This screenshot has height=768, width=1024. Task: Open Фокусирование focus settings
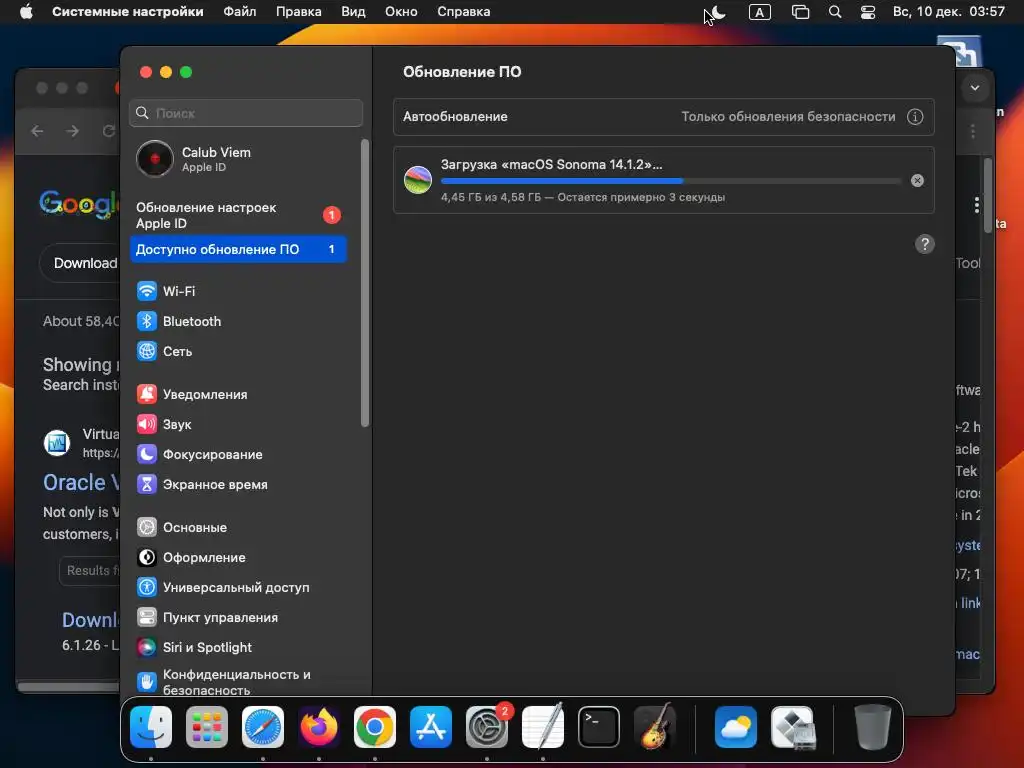[200, 454]
